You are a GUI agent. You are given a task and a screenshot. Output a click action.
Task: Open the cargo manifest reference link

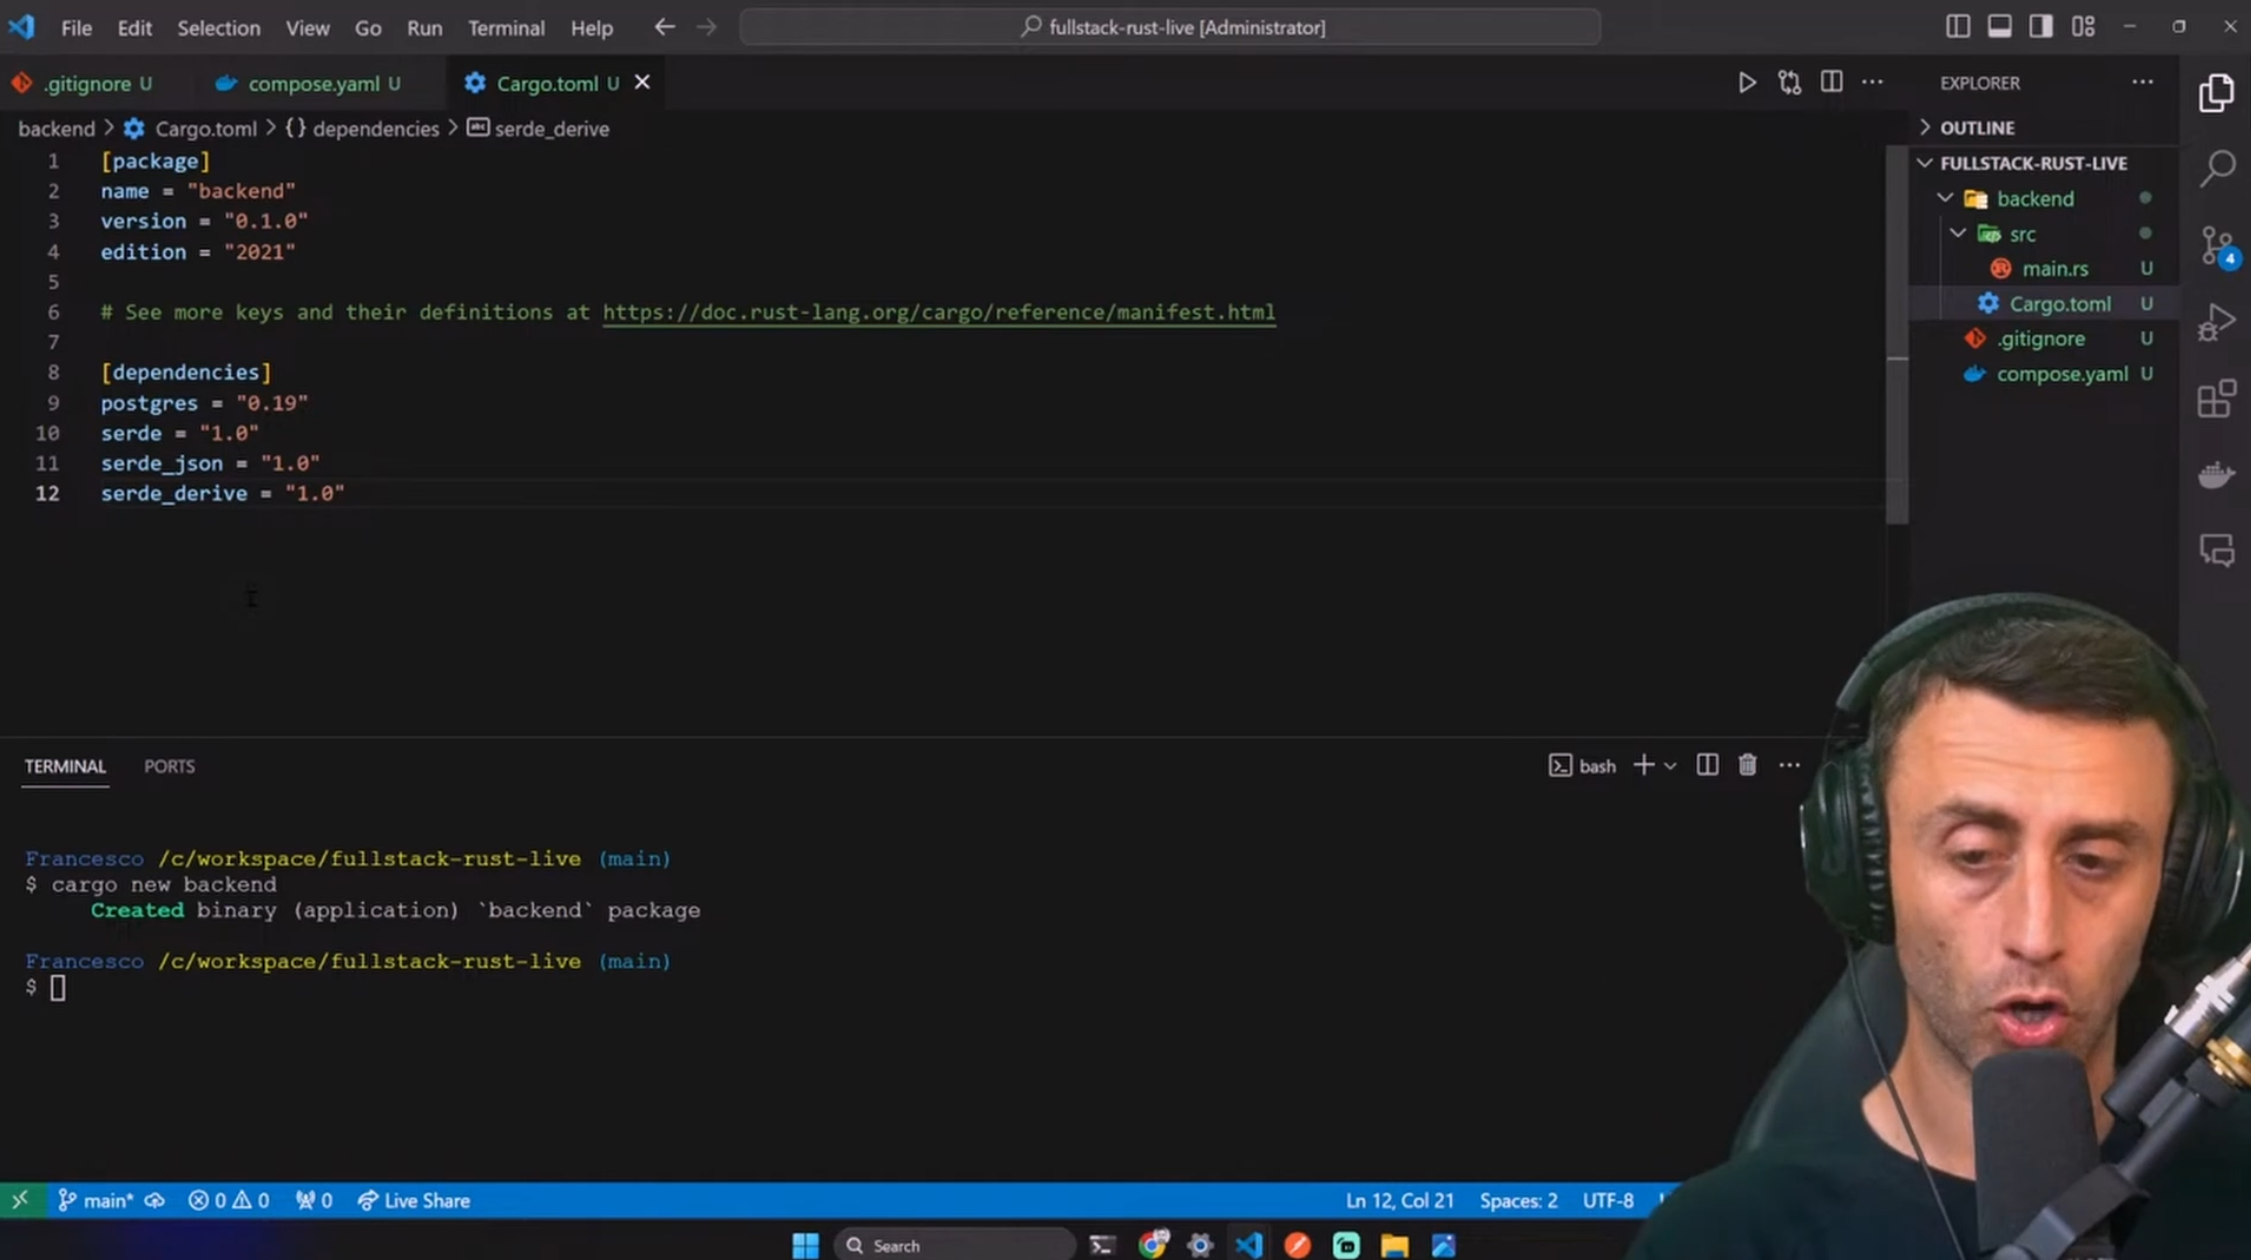point(938,311)
